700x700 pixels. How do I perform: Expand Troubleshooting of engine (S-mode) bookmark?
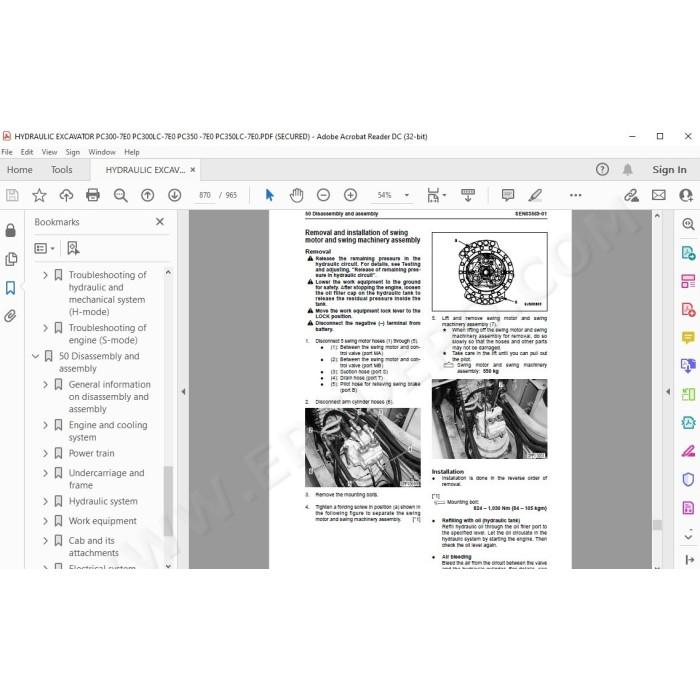pos(45,328)
